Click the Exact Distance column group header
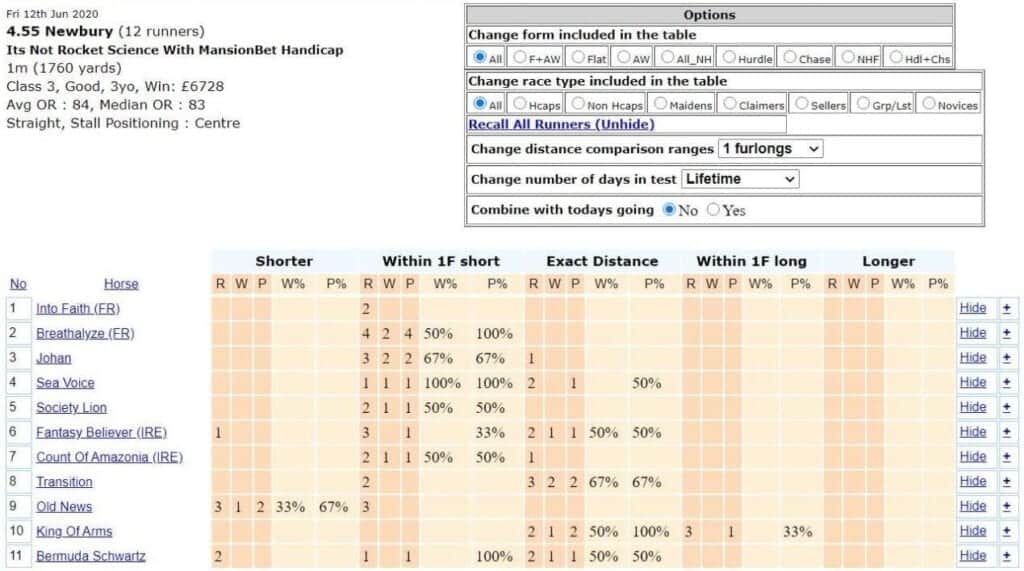The image size is (1024, 571). [602, 261]
